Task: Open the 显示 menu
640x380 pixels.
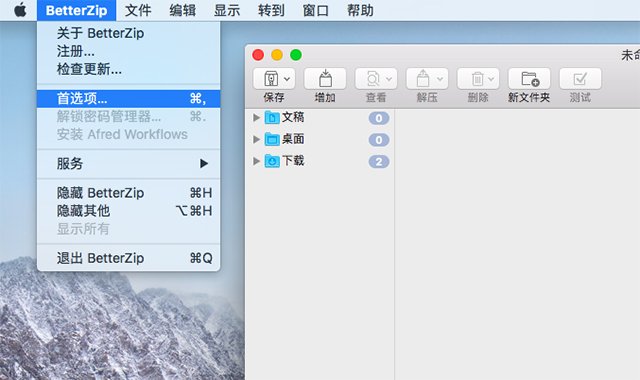Action: [227, 10]
